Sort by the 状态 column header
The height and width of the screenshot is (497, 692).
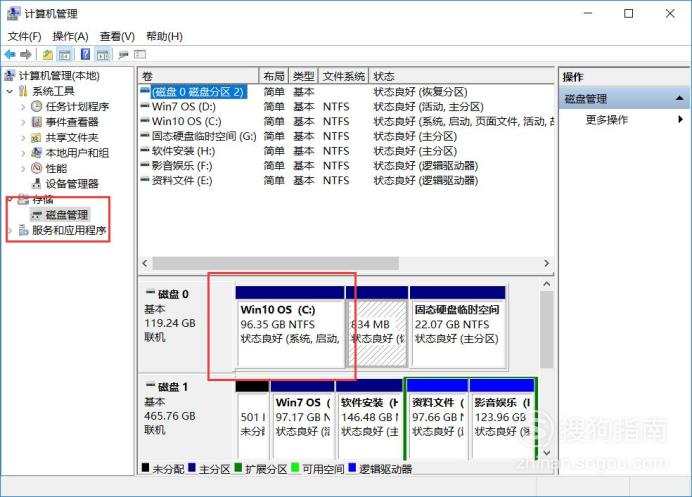coord(462,76)
